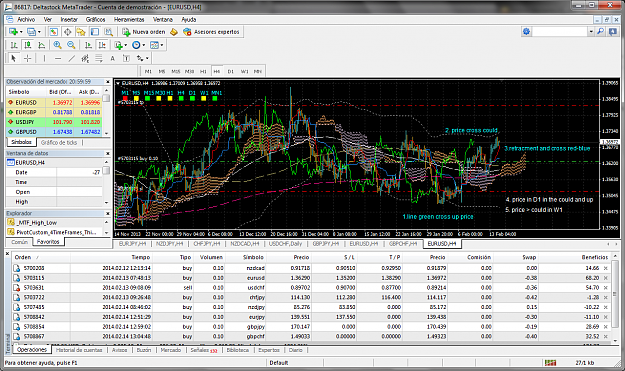Select the vertical line drawing tool

pyautogui.click(x=44, y=58)
